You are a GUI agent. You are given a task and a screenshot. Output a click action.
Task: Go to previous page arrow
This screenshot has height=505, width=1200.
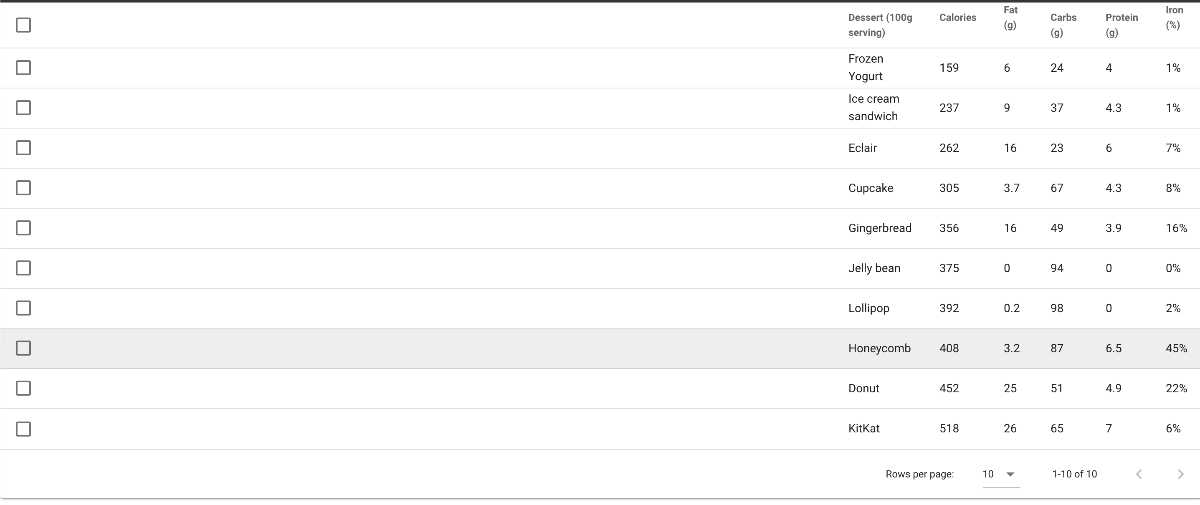pyautogui.click(x=1138, y=474)
